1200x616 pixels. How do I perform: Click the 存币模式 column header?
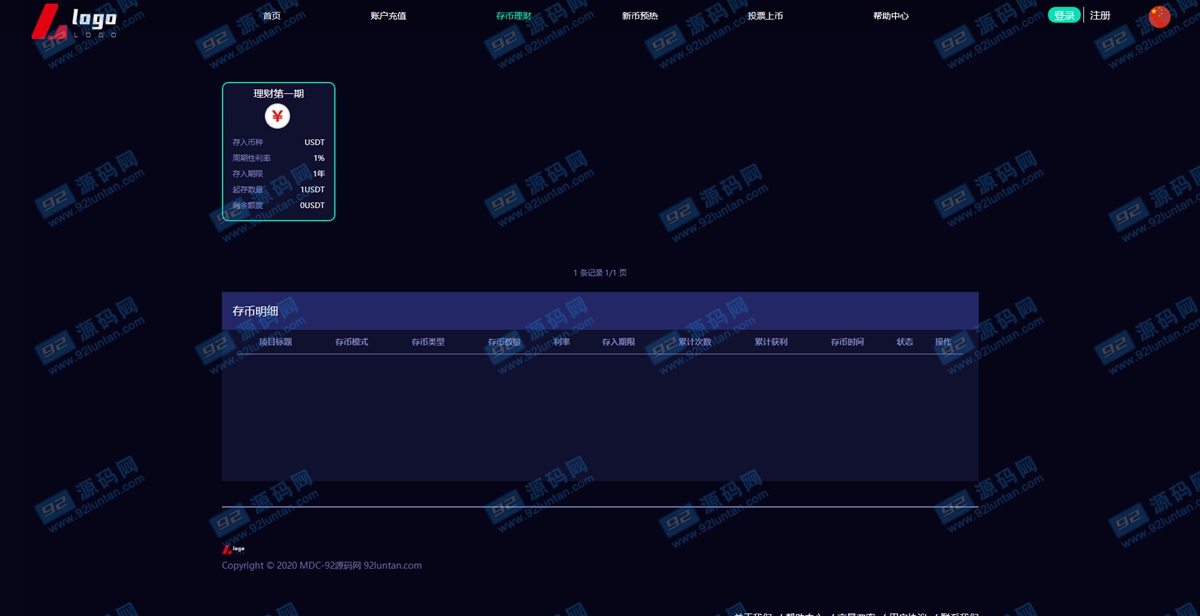[351, 342]
